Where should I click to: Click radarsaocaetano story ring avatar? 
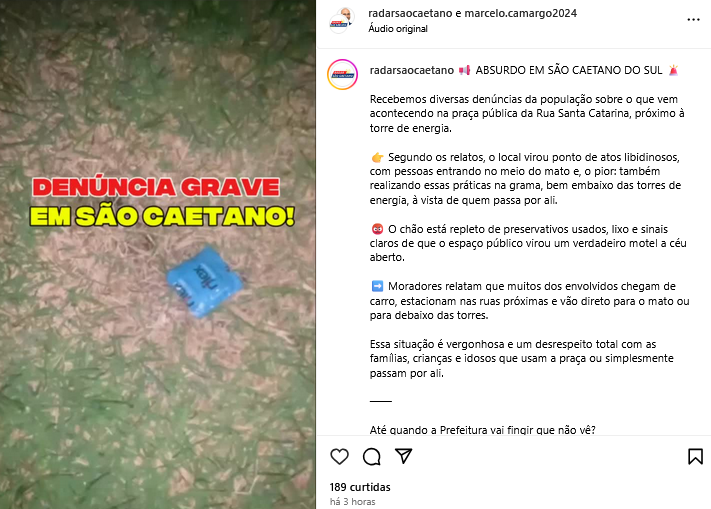click(342, 74)
